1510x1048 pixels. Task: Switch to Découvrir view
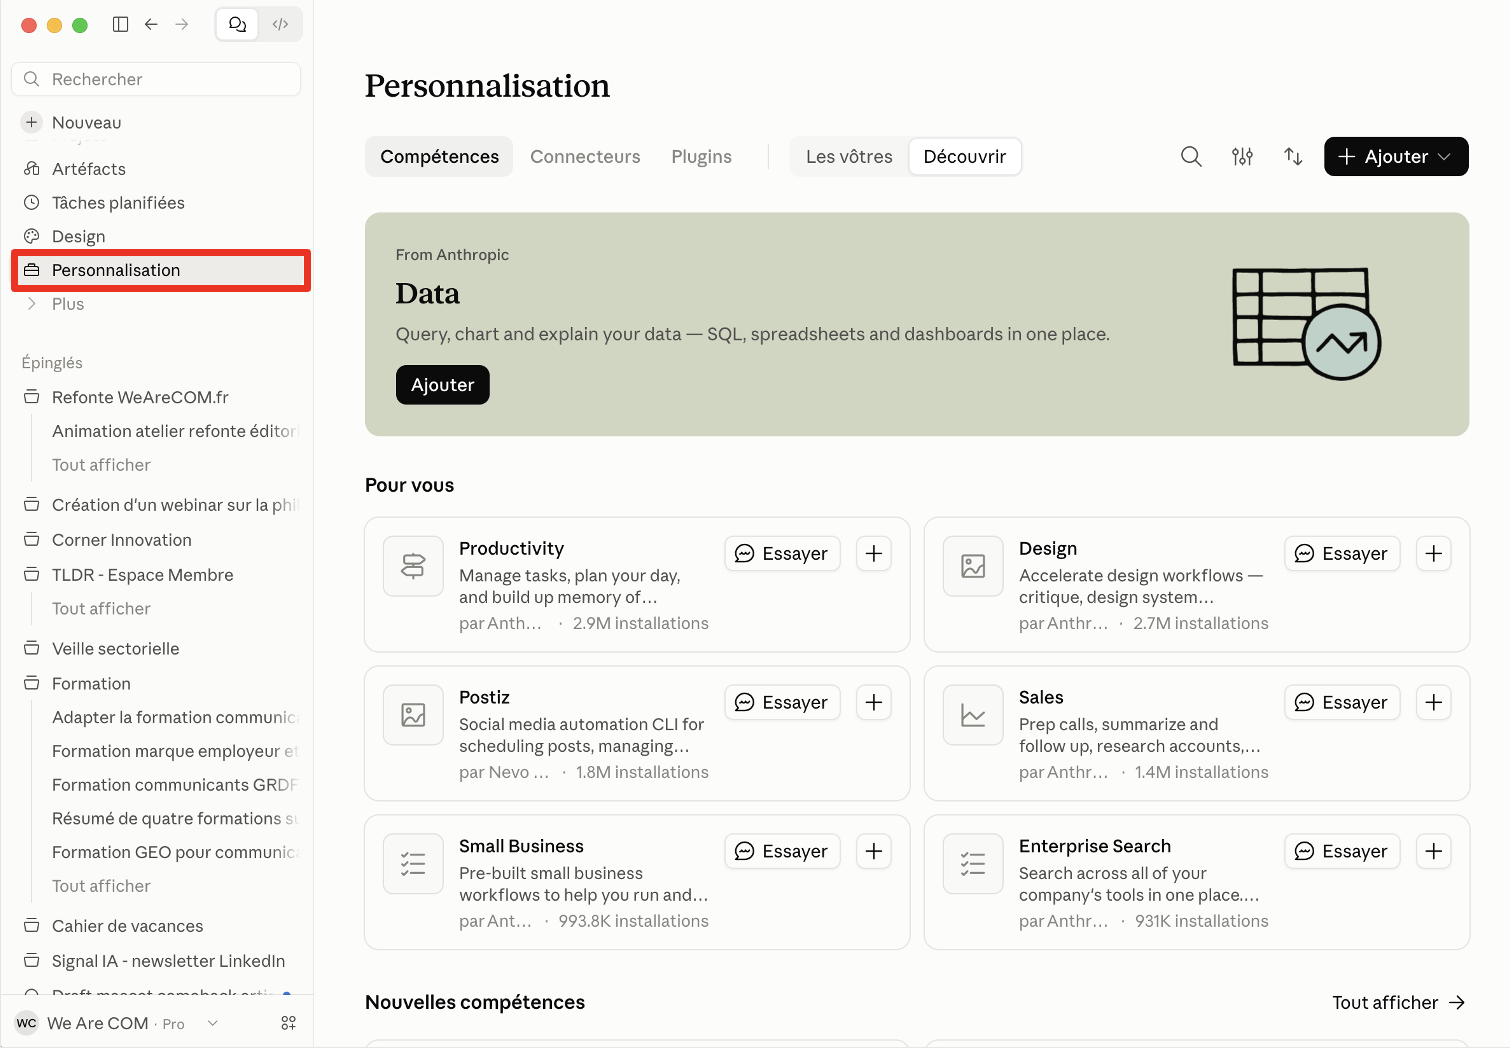click(965, 157)
